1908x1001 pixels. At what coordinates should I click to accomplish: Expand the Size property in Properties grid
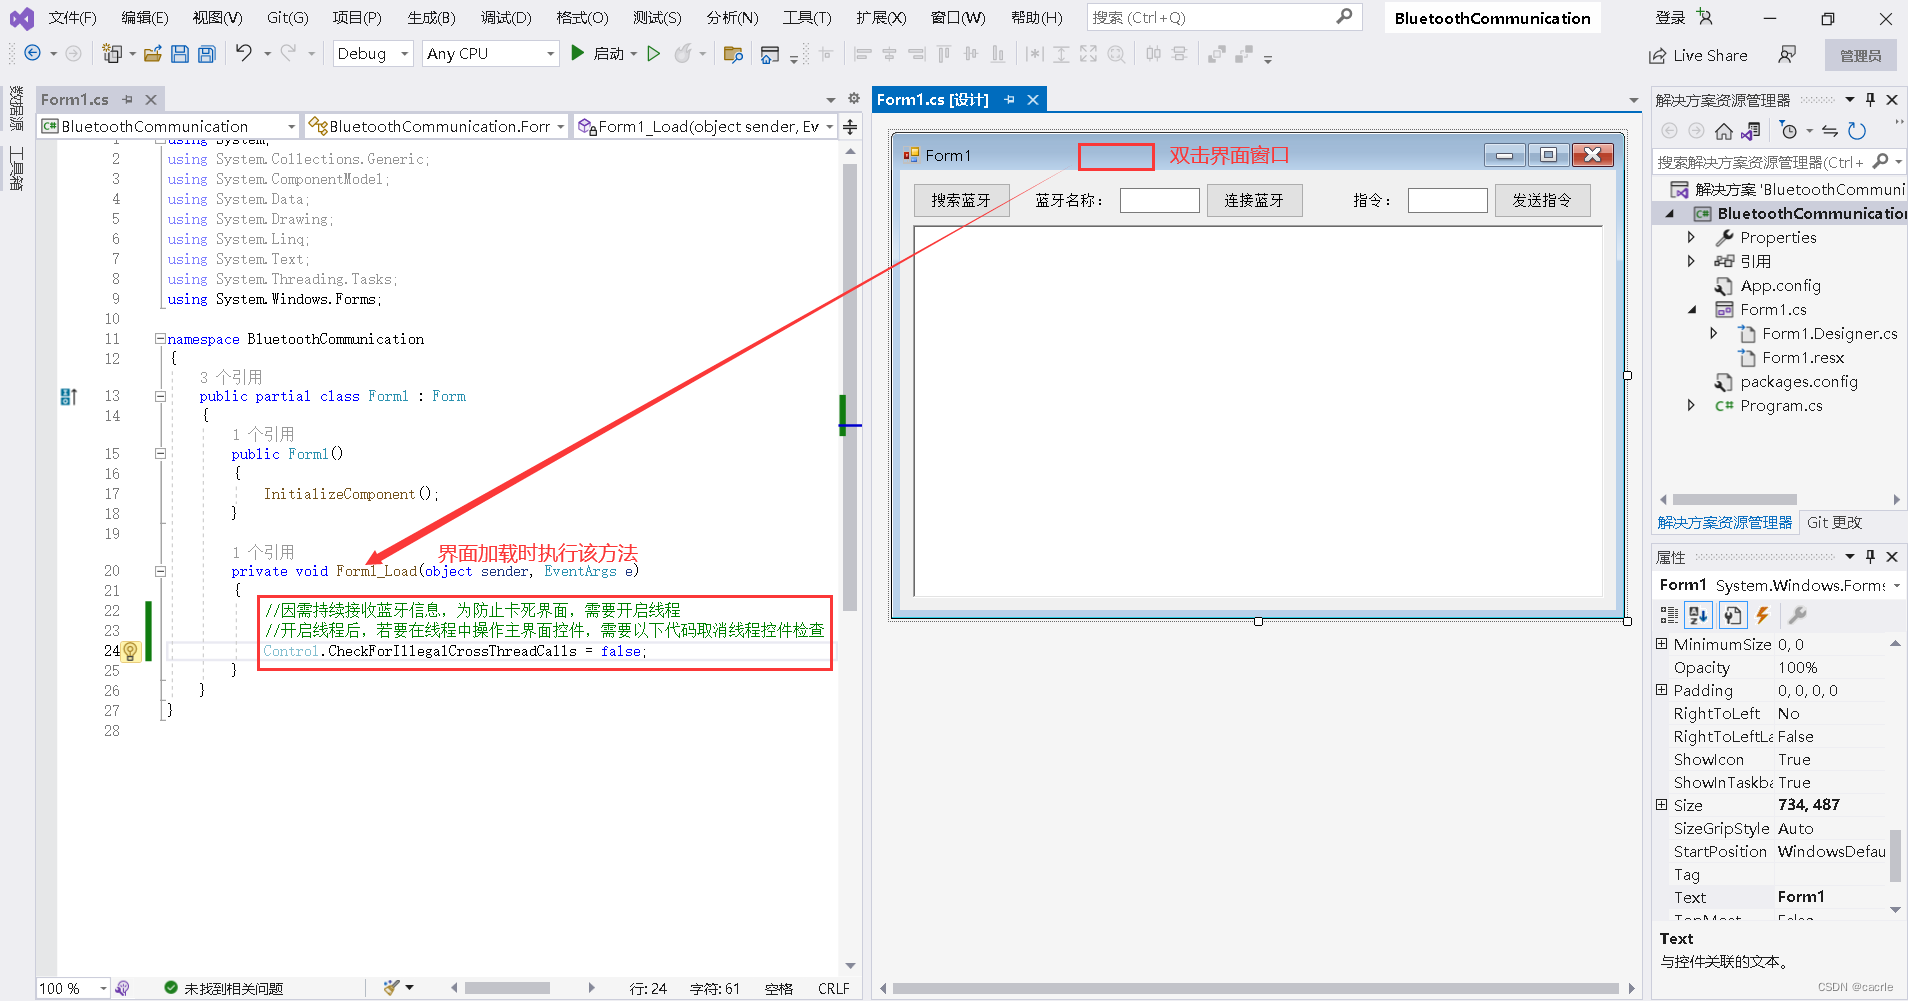1662,805
